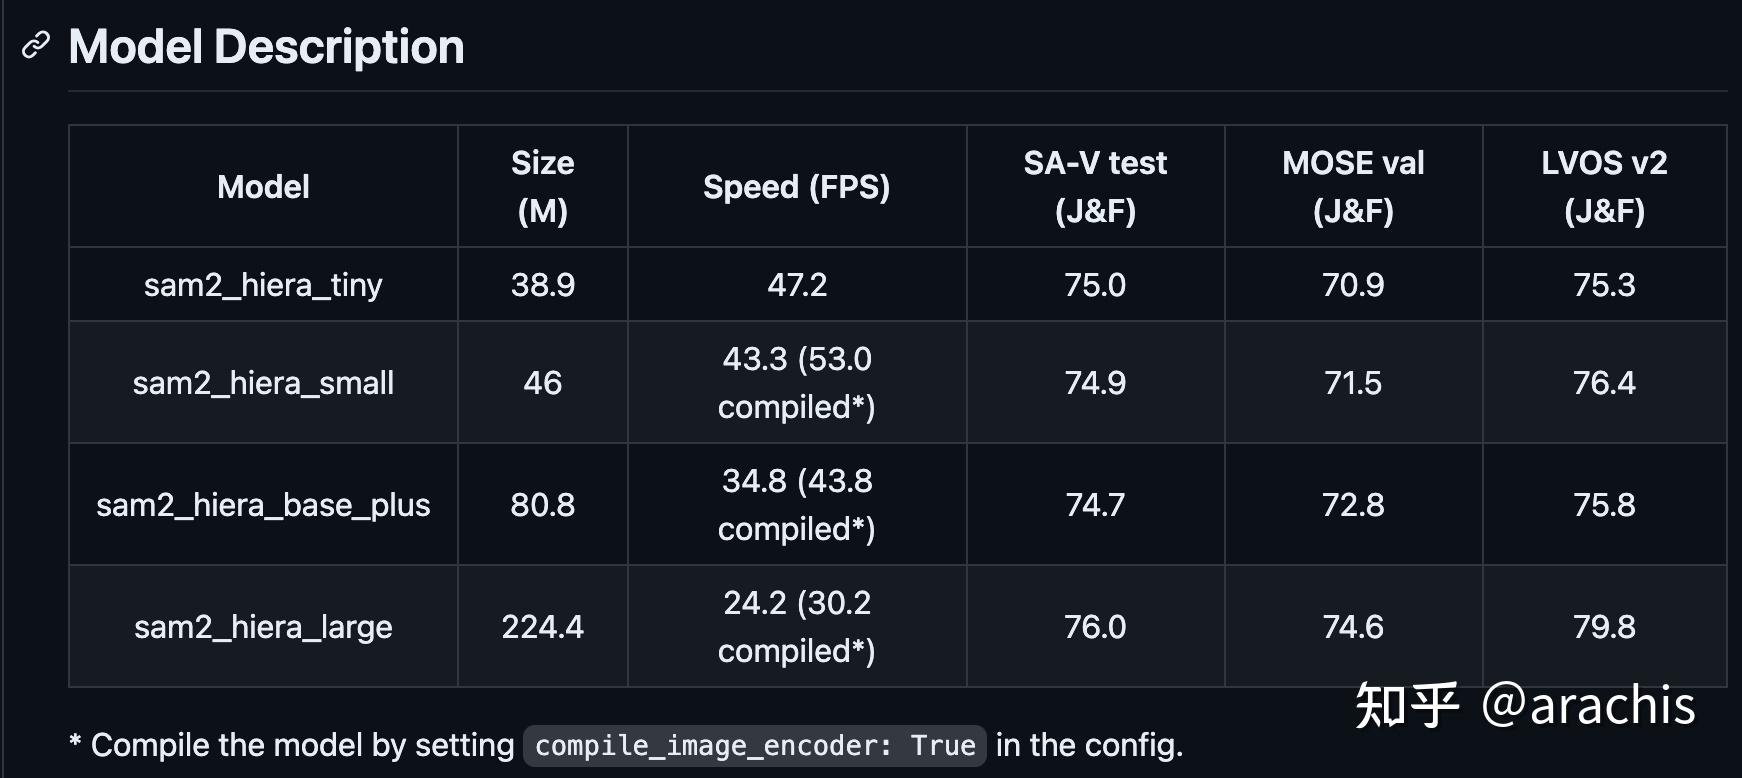Click the sam2_hiera_large model name
The height and width of the screenshot is (778, 1742).
[263, 627]
